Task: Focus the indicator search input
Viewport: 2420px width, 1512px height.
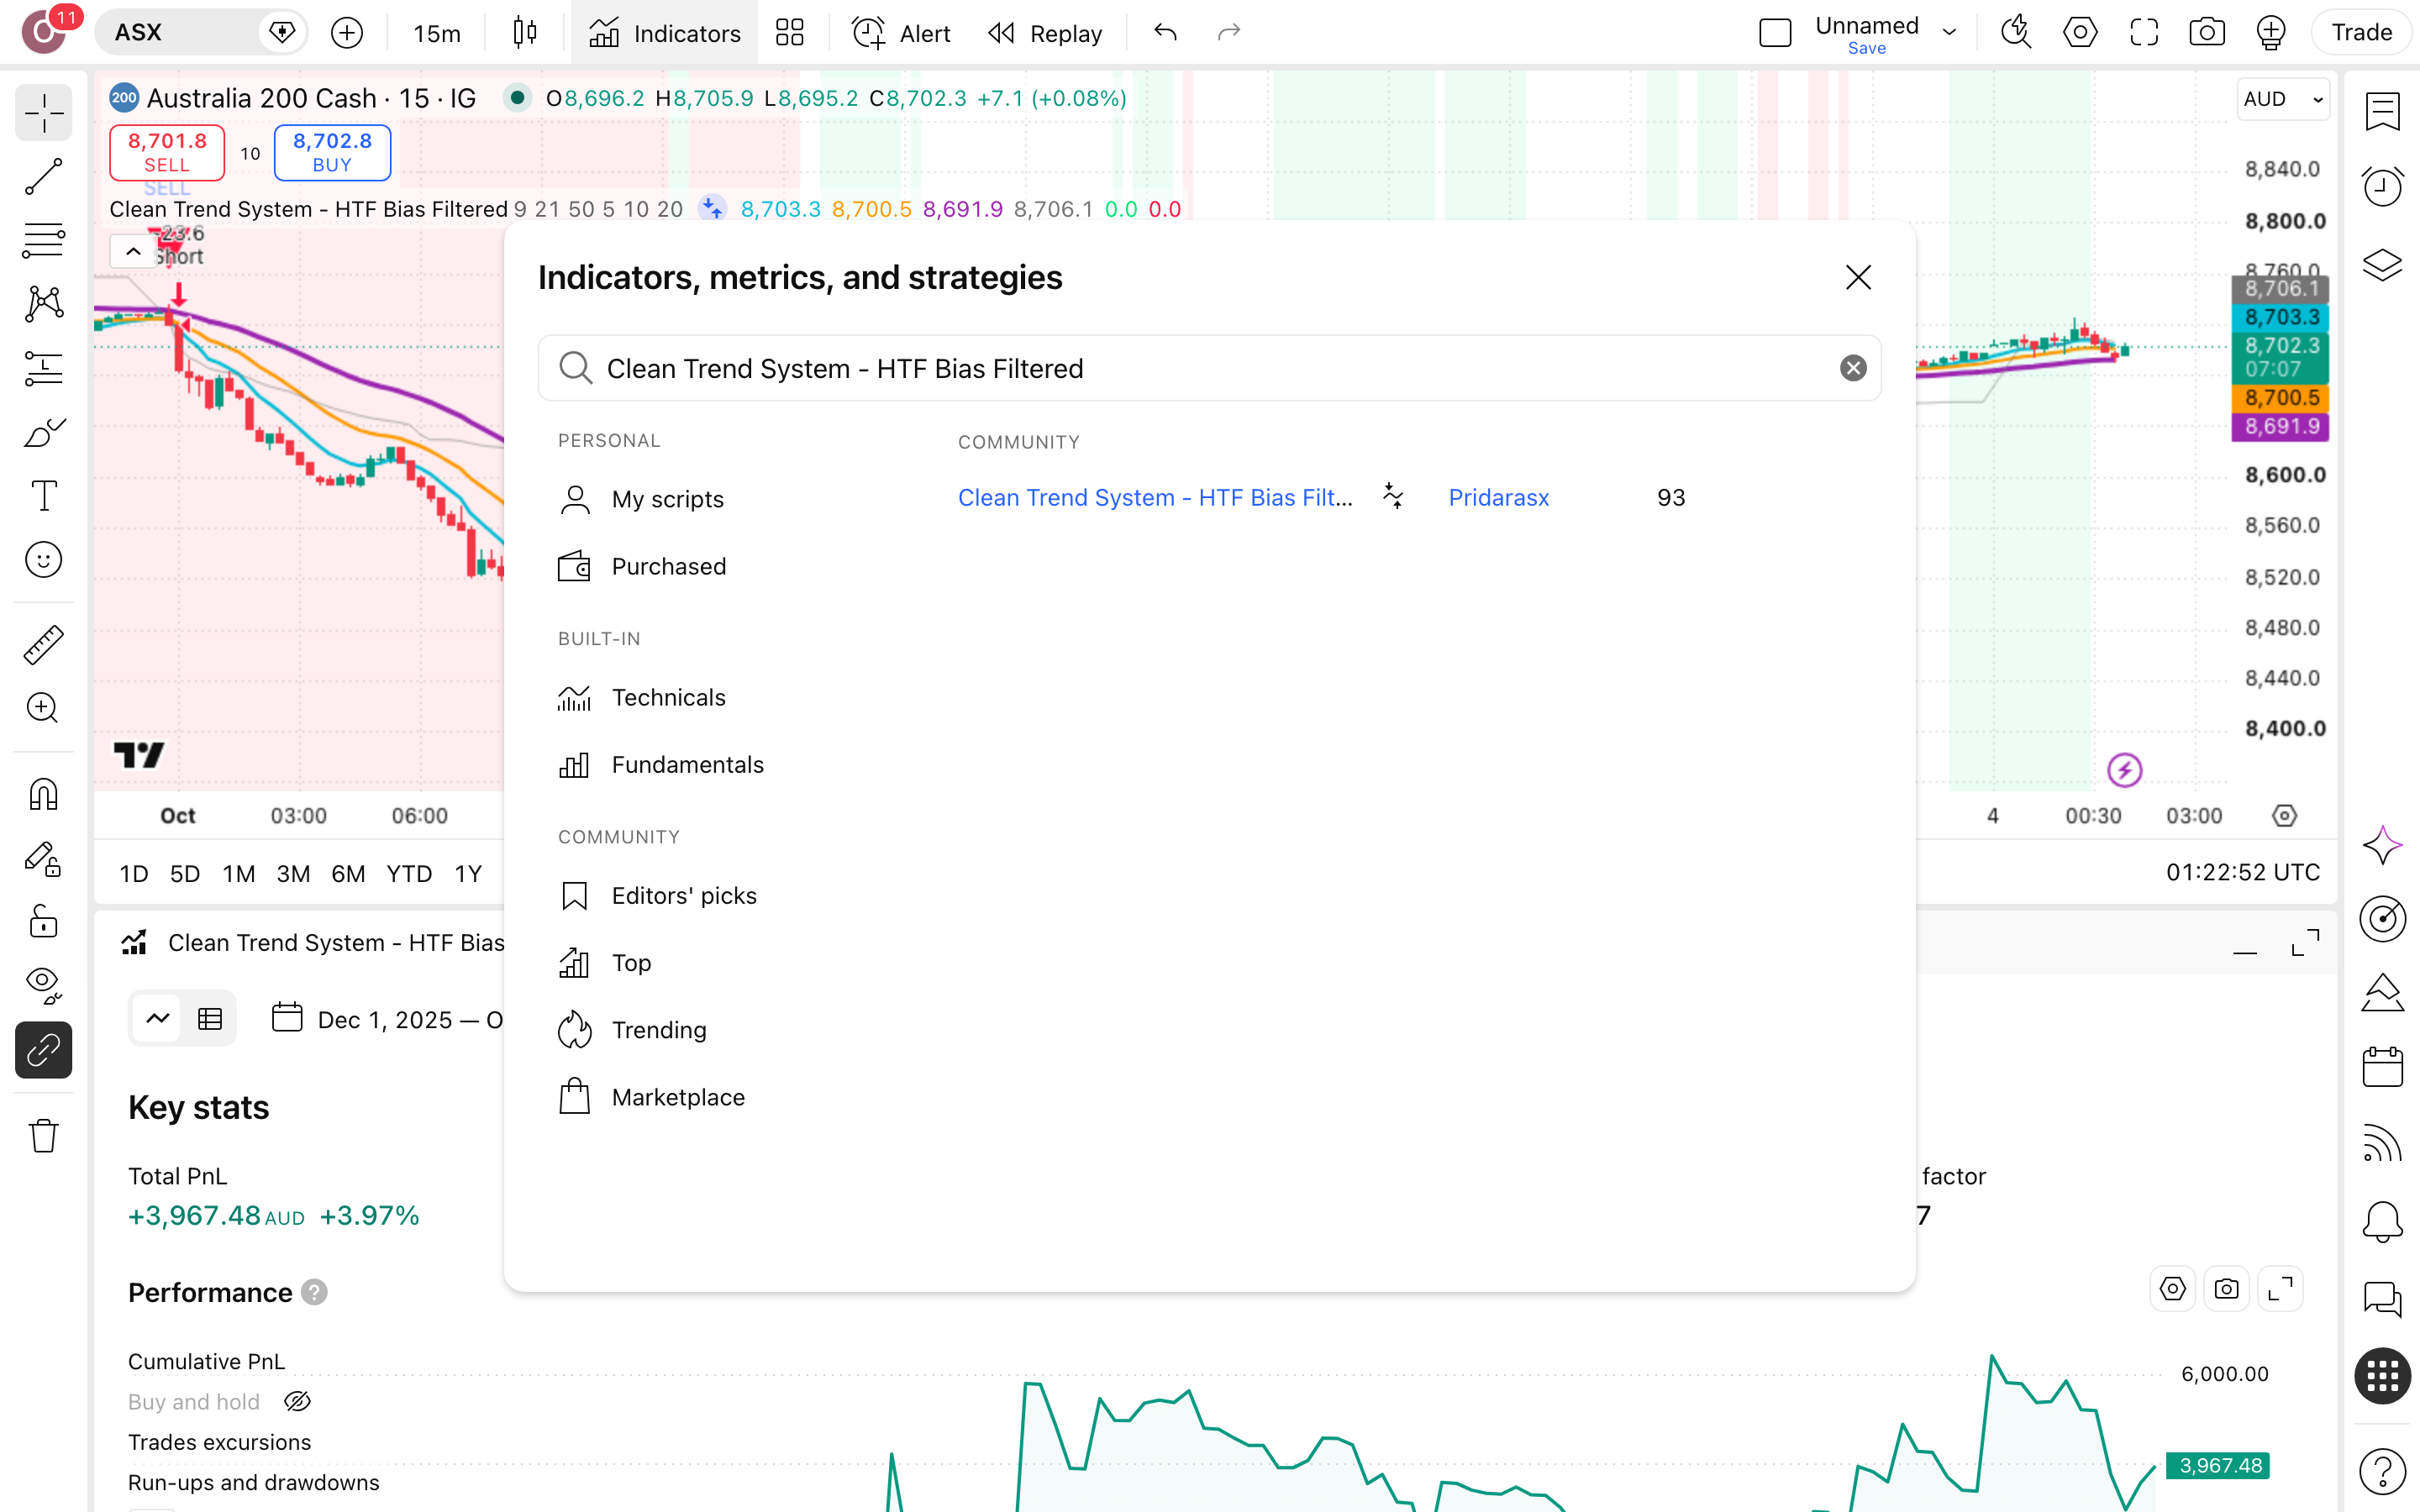Action: (x=1209, y=368)
